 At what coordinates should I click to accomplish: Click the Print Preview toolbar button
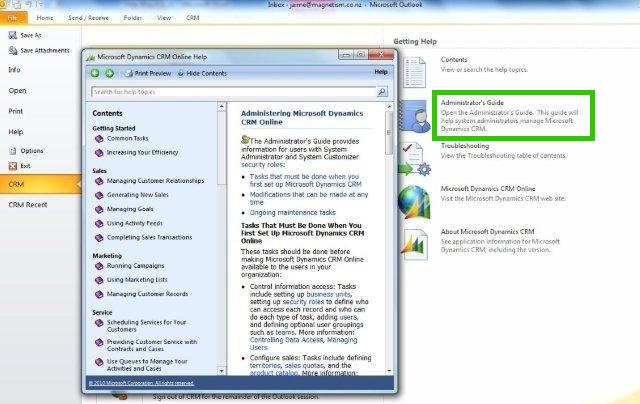[x=150, y=73]
